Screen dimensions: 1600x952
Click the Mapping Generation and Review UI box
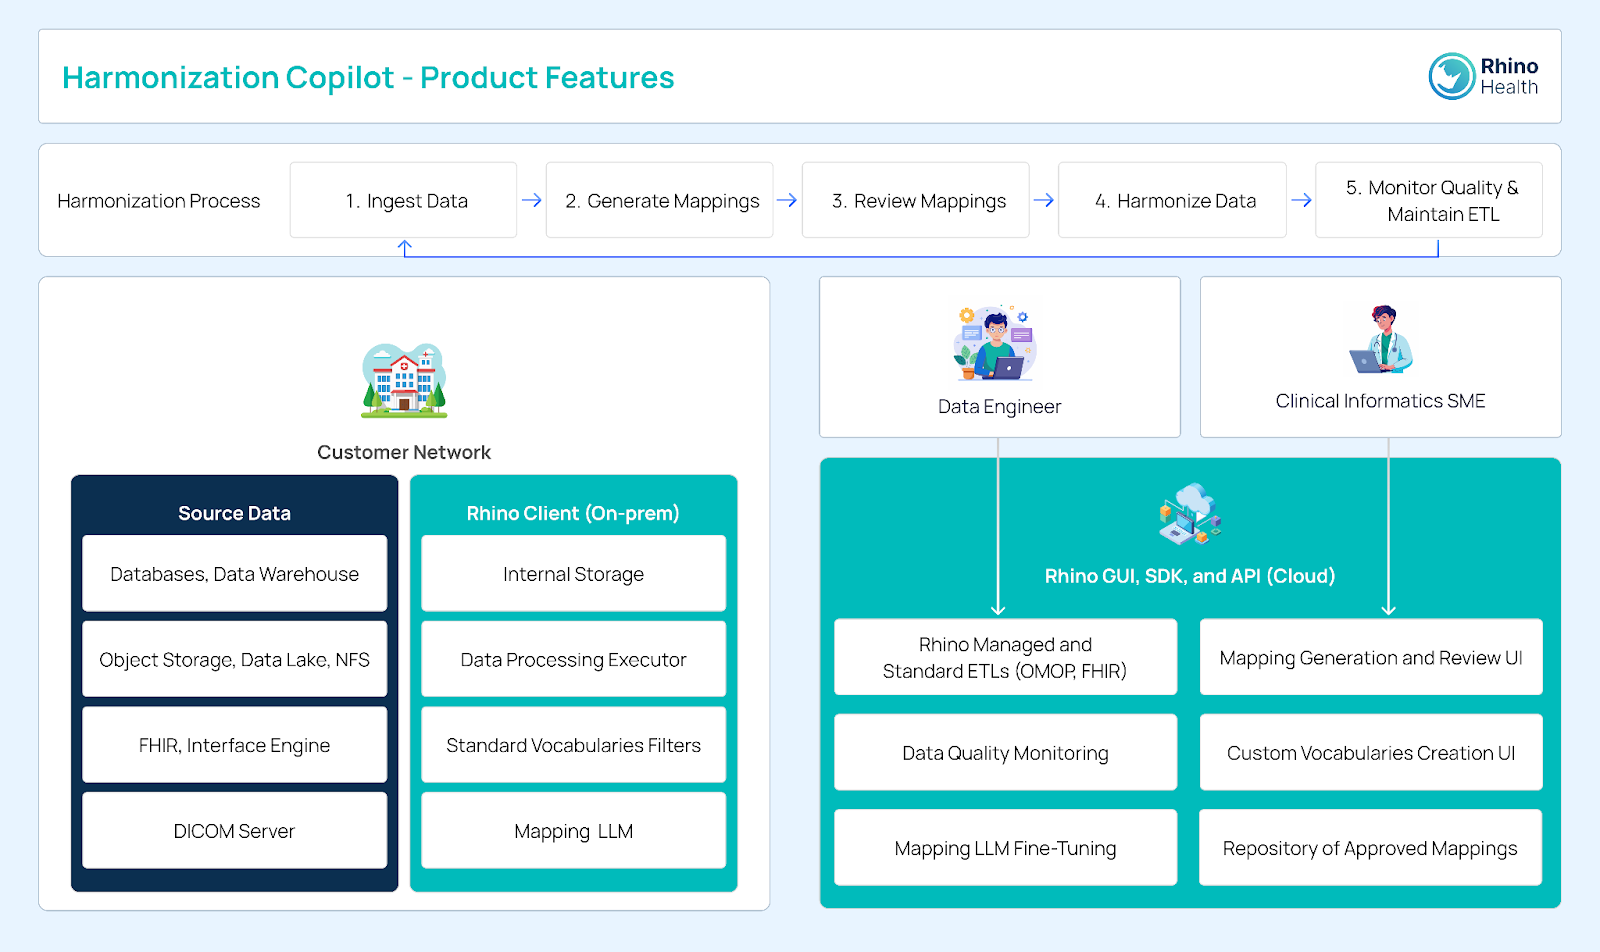click(1371, 657)
